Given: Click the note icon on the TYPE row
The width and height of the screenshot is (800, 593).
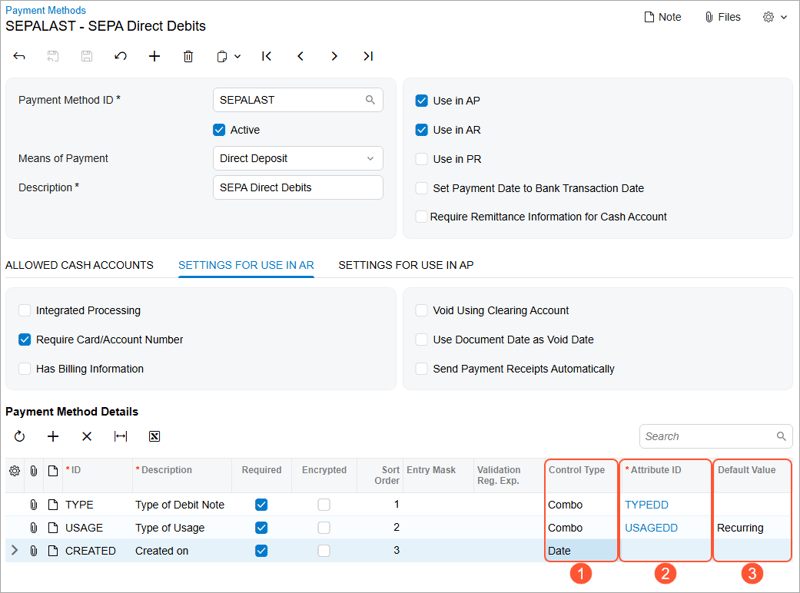Looking at the screenshot, I should (53, 505).
